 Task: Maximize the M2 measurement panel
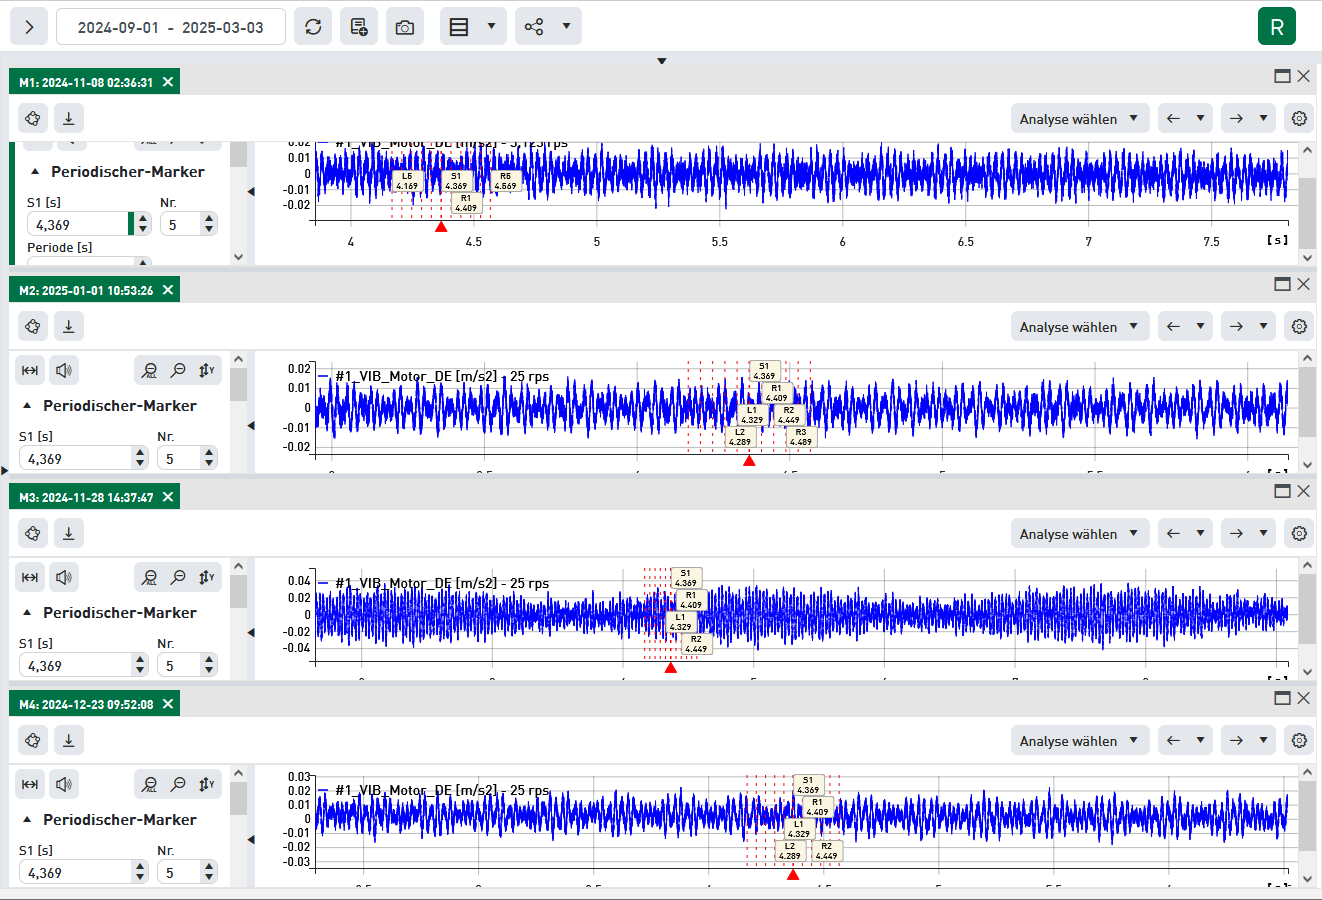click(x=1282, y=284)
